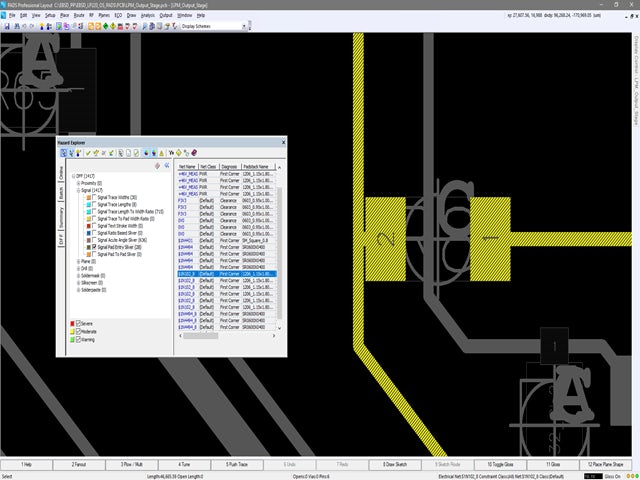
Task: Click the pink eraser icon above hazard tree
Action: [x=157, y=164]
